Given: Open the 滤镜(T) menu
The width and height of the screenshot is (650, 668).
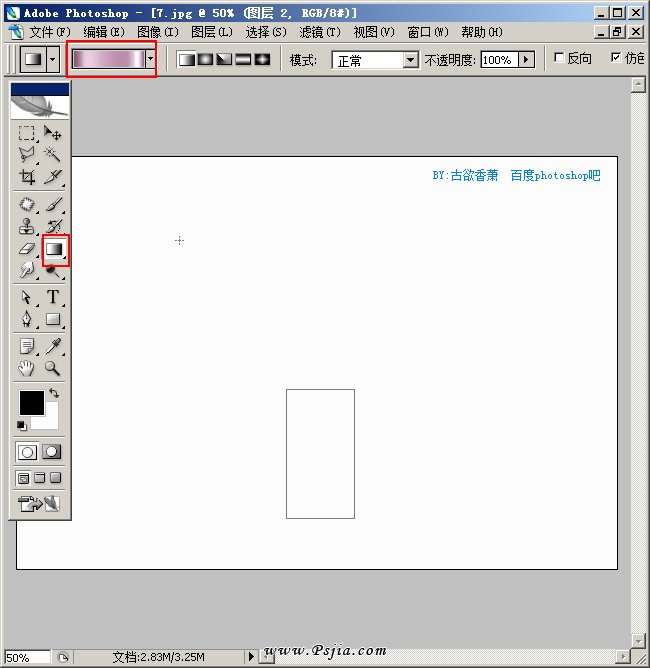Looking at the screenshot, I should [320, 32].
